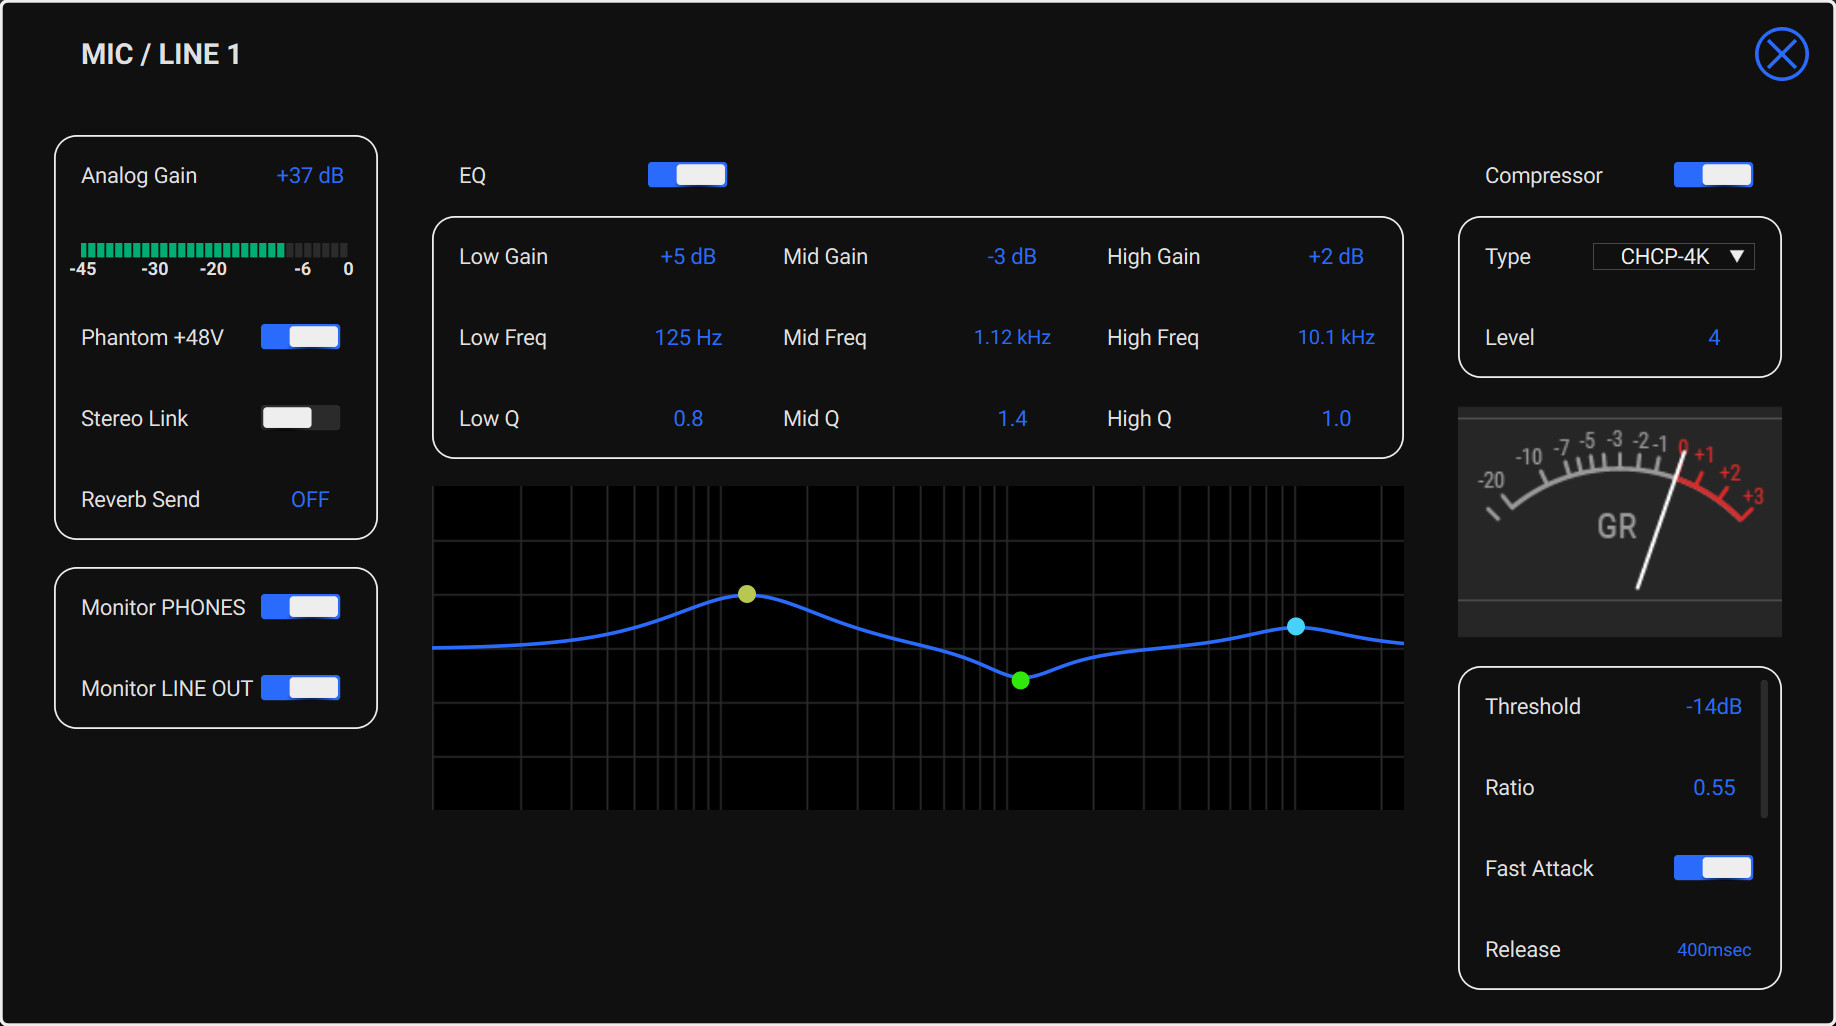
Task: Click the yellow low-band EQ node
Action: (x=747, y=594)
